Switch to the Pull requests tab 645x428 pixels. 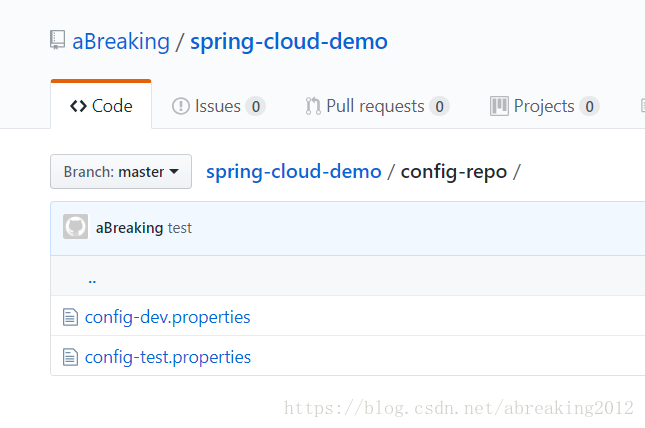(377, 106)
